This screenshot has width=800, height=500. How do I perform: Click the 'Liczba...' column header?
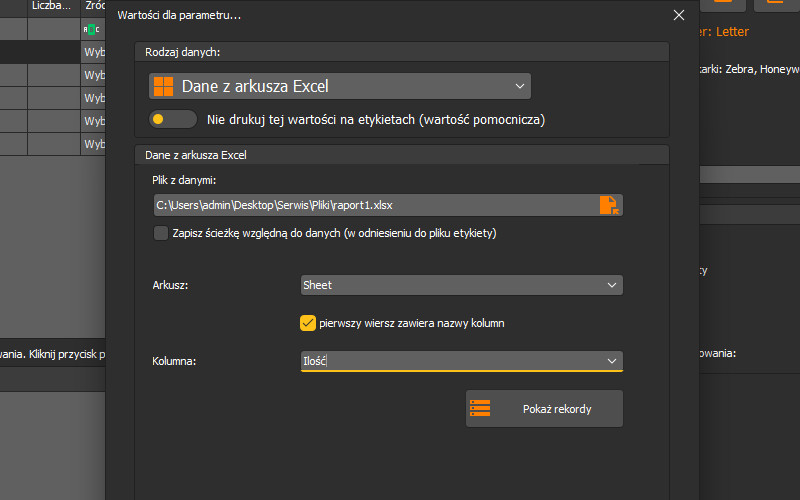coord(53,6)
